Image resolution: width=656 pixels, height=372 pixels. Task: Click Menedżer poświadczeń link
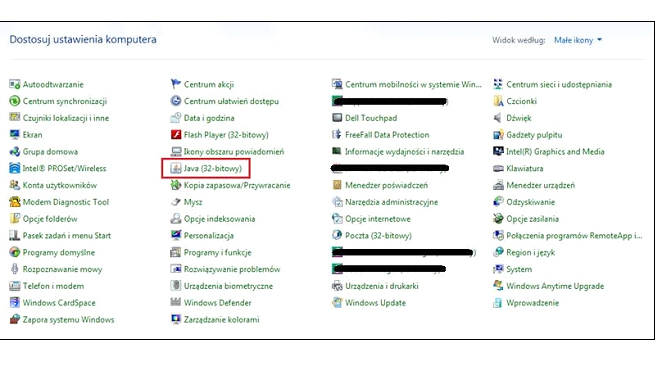387,185
